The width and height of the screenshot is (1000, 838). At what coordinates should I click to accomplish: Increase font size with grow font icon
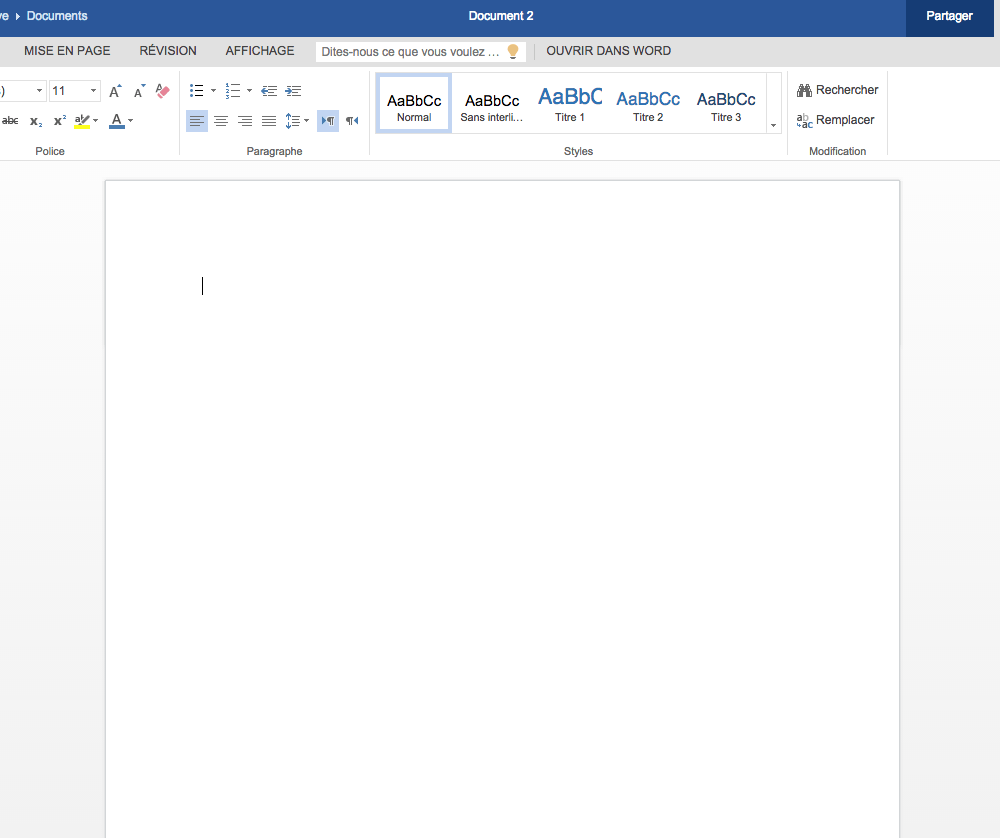(115, 91)
